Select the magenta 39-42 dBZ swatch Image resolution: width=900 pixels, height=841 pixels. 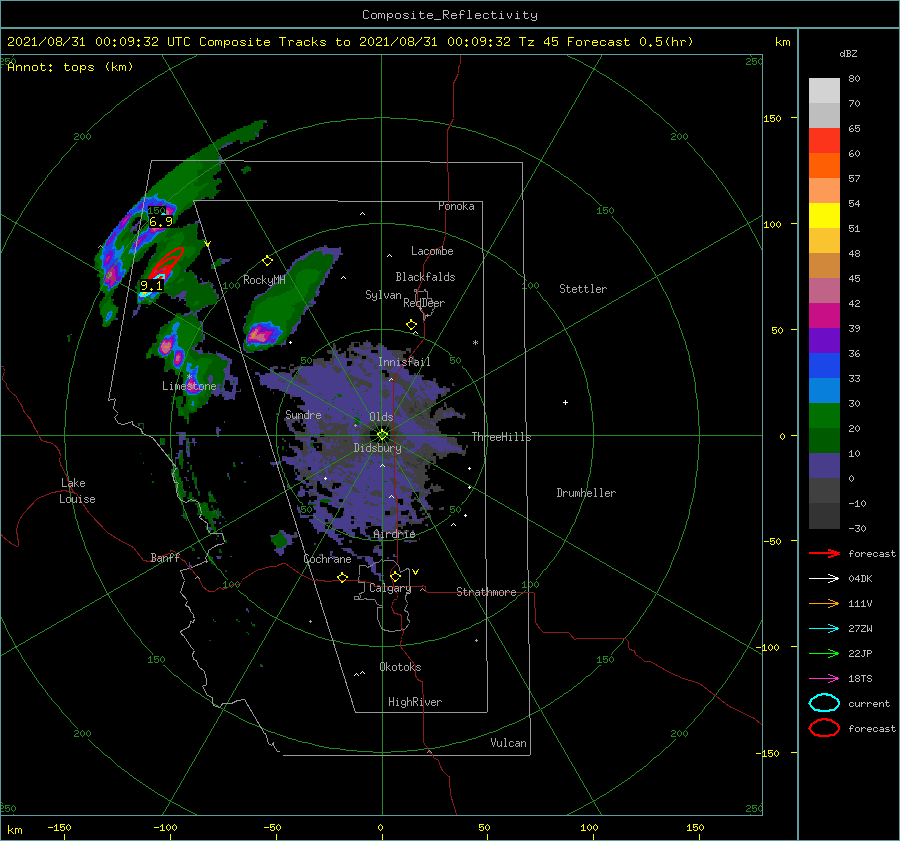tap(824, 316)
